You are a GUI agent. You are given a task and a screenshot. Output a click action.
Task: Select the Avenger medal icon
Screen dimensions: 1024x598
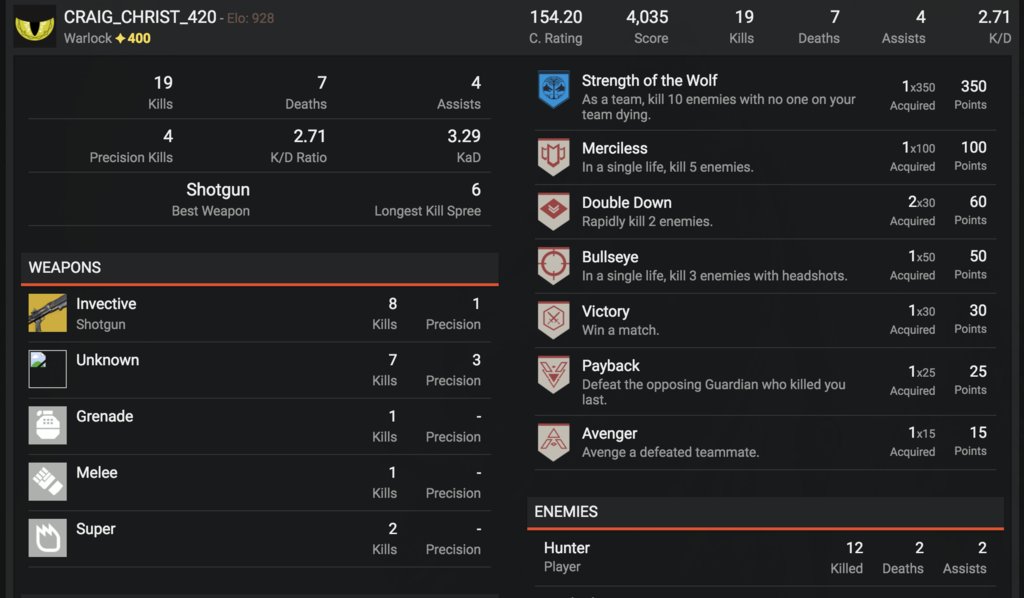pos(554,442)
